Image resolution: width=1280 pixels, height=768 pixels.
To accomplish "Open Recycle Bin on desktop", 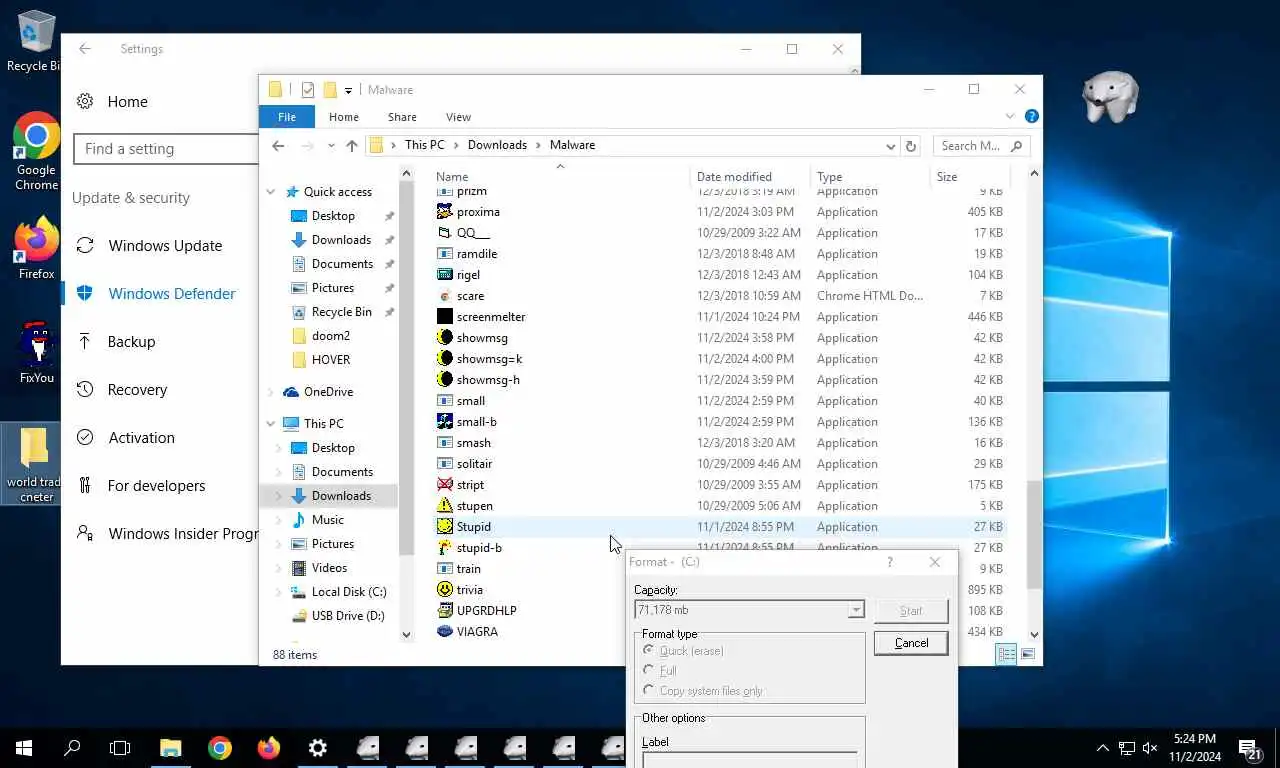I will [x=34, y=41].
